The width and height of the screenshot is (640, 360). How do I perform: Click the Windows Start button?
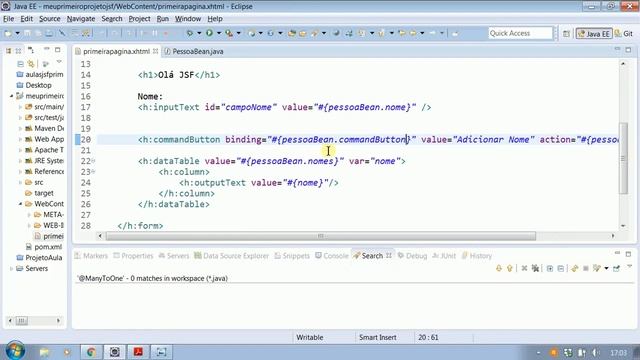pyautogui.click(x=15, y=351)
